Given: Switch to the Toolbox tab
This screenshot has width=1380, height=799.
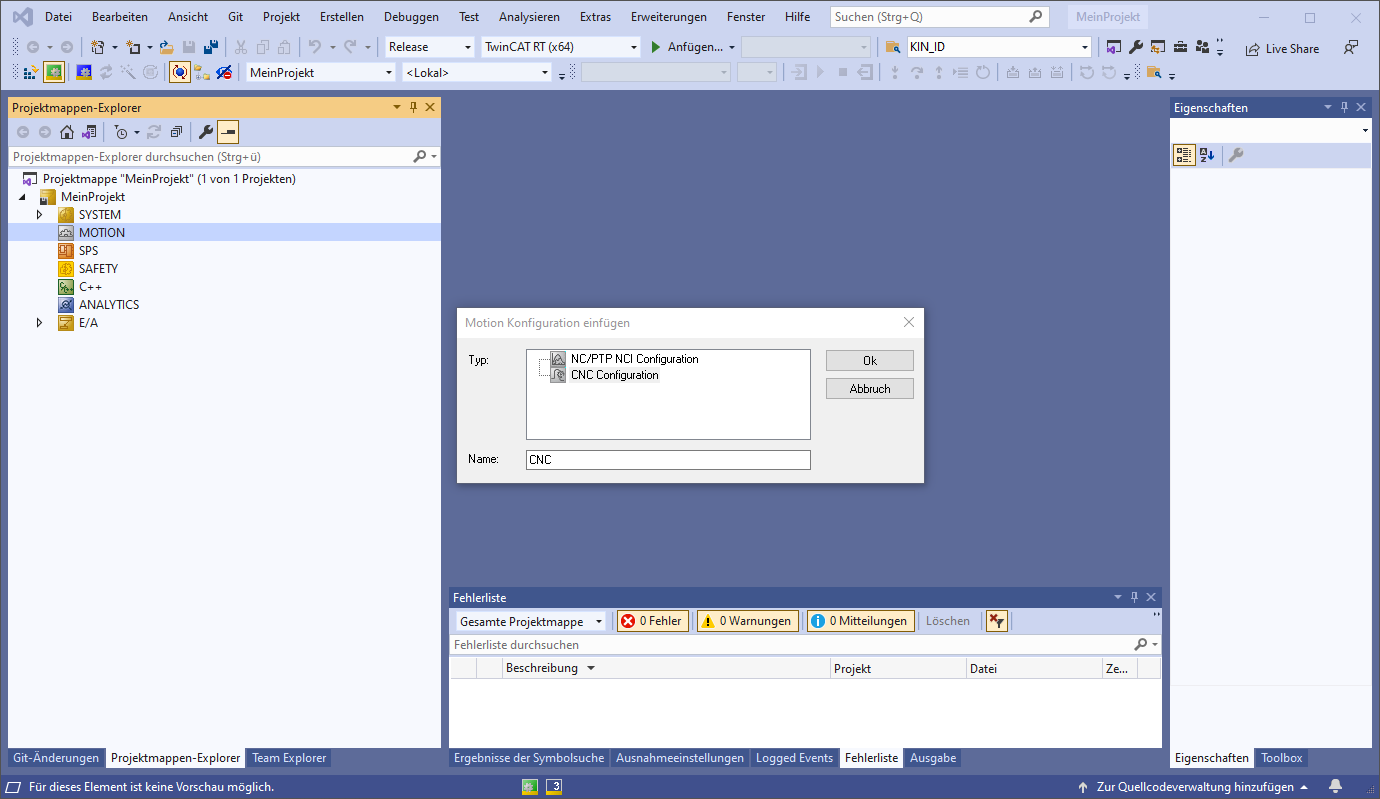Looking at the screenshot, I should (1282, 758).
